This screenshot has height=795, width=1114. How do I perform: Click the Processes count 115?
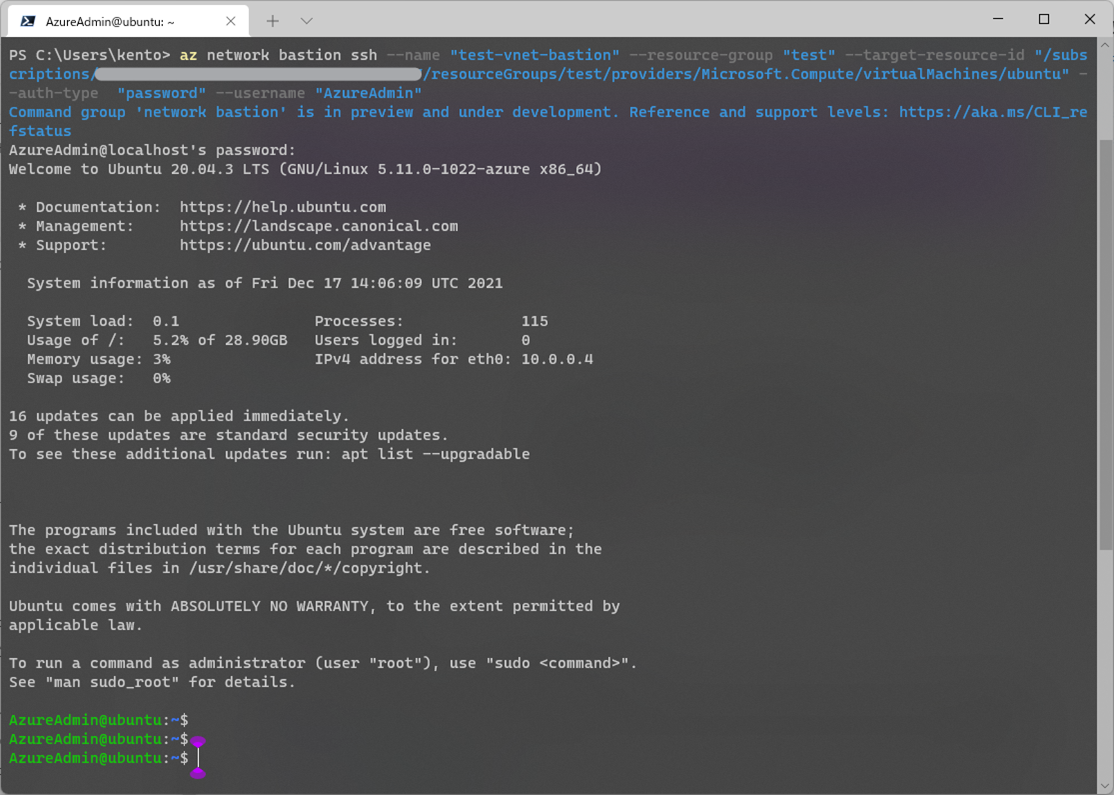[534, 321]
